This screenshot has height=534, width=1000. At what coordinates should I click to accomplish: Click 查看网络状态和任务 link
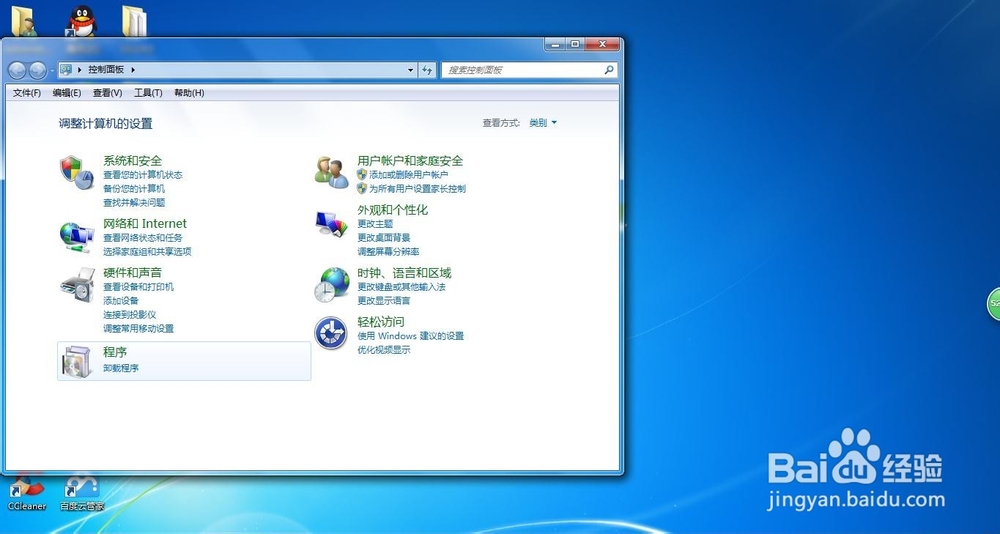(143, 237)
